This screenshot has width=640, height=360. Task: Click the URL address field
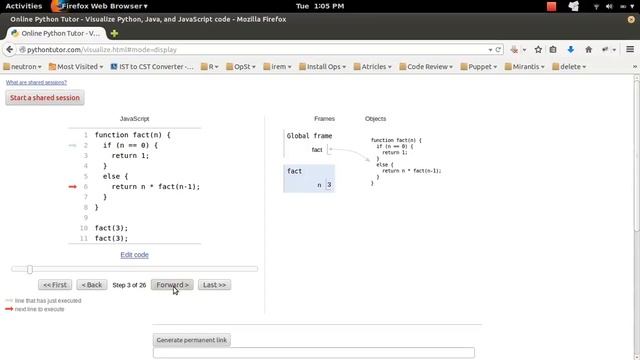pyautogui.click(x=253, y=49)
